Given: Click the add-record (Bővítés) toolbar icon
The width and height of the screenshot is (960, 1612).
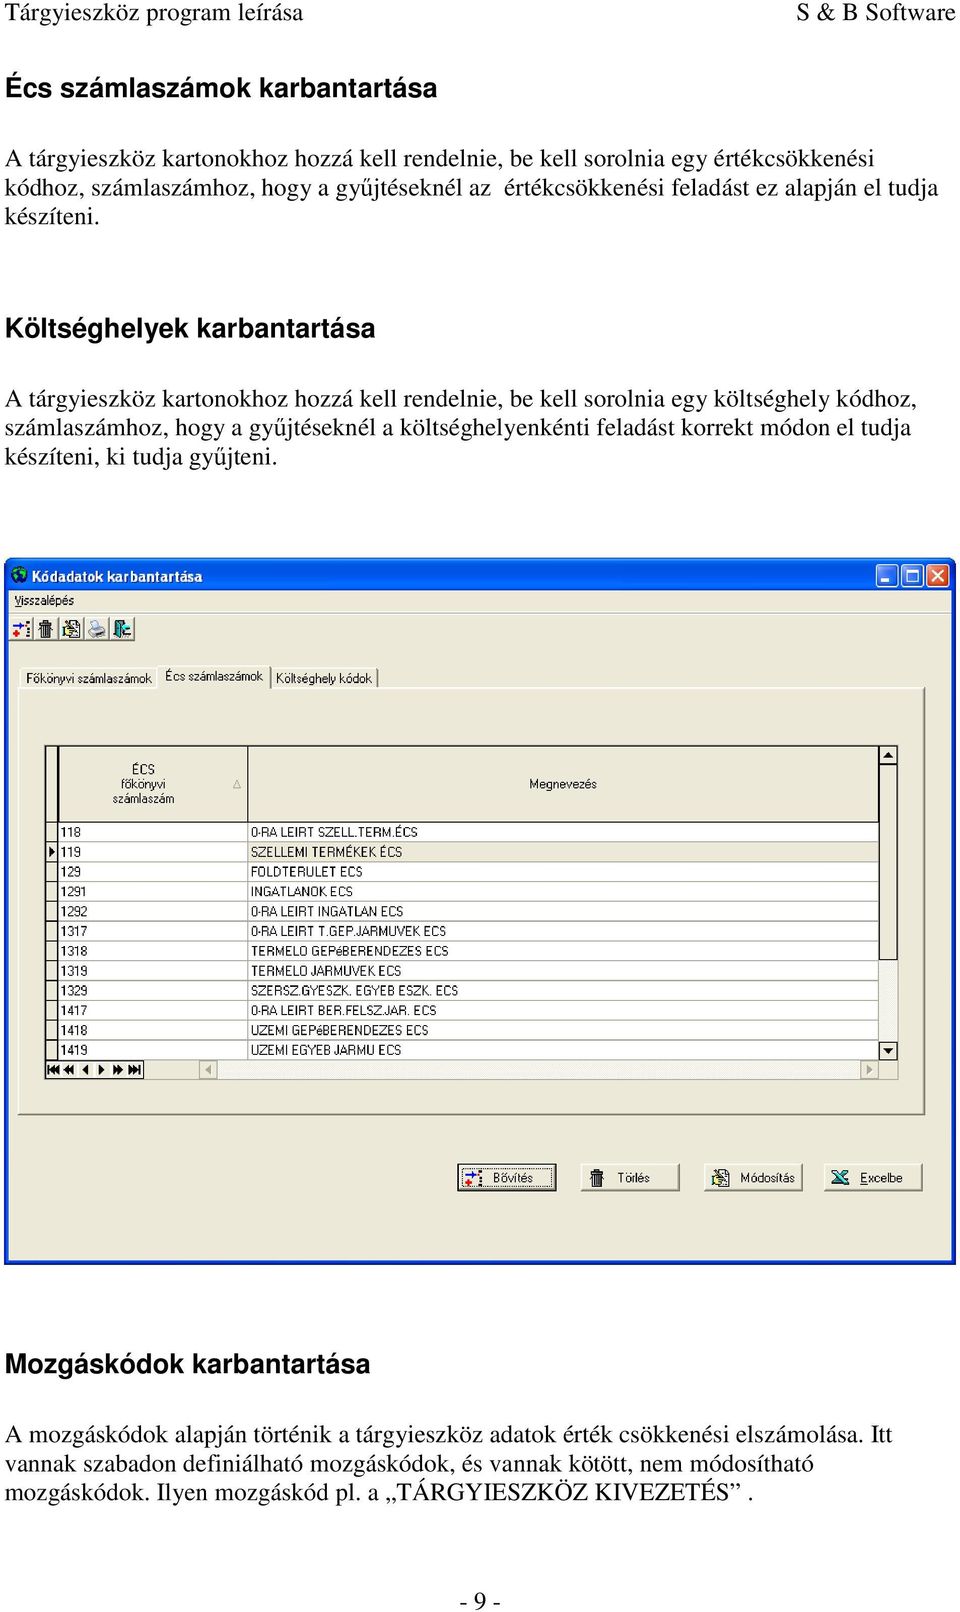Looking at the screenshot, I should pyautogui.click(x=21, y=629).
